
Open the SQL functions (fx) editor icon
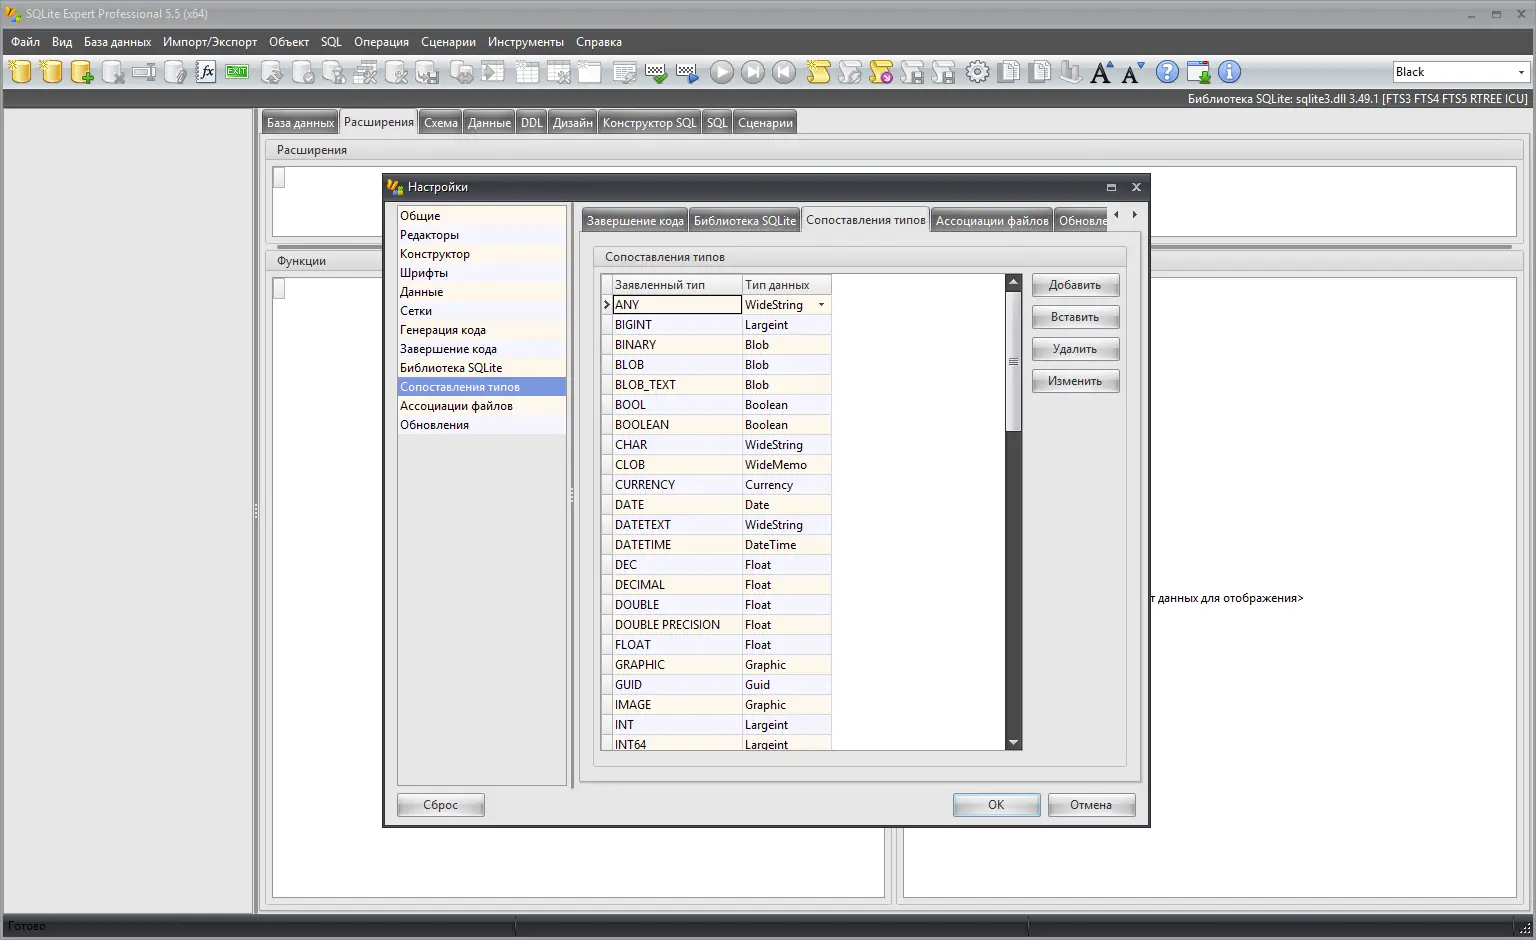tap(206, 72)
